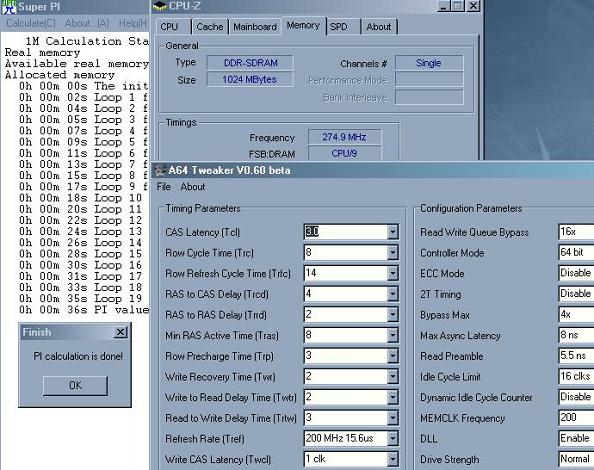Click the empty Performance Mode field in CPU-Z
The height and width of the screenshot is (470, 594).
429,80
